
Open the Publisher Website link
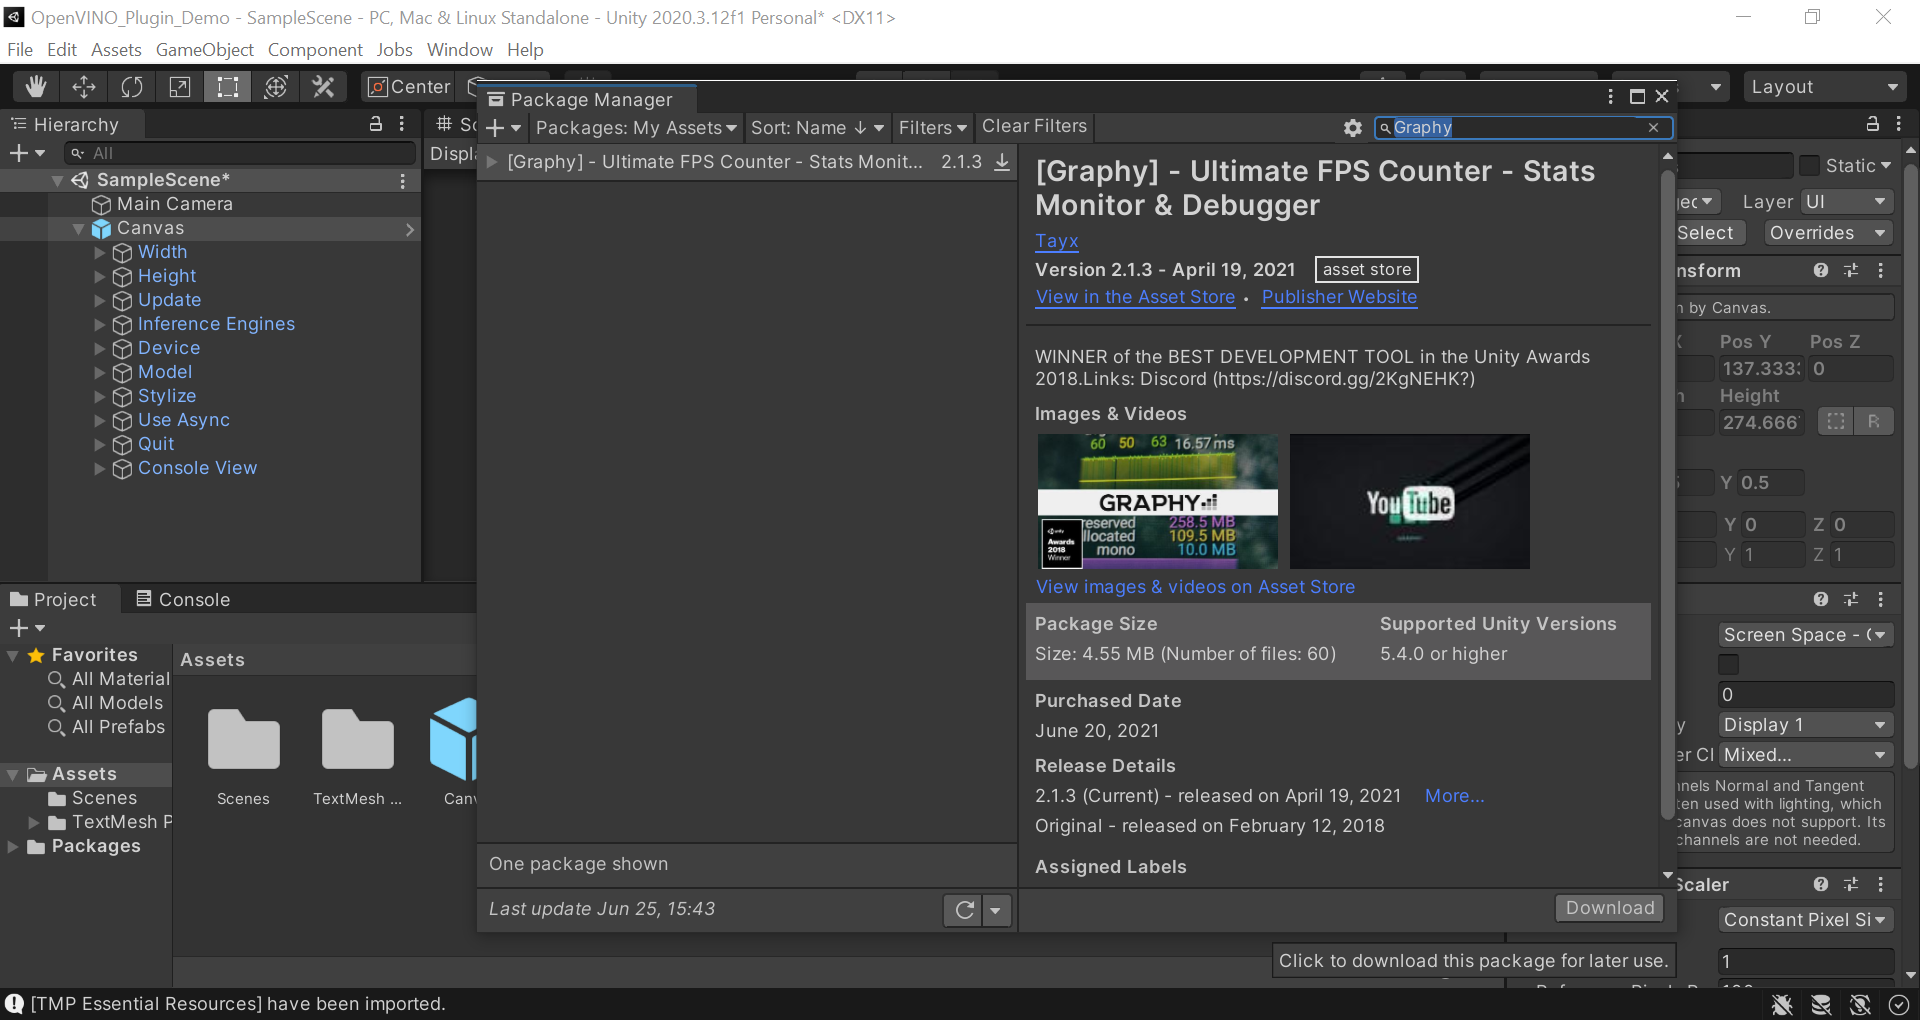1339,297
